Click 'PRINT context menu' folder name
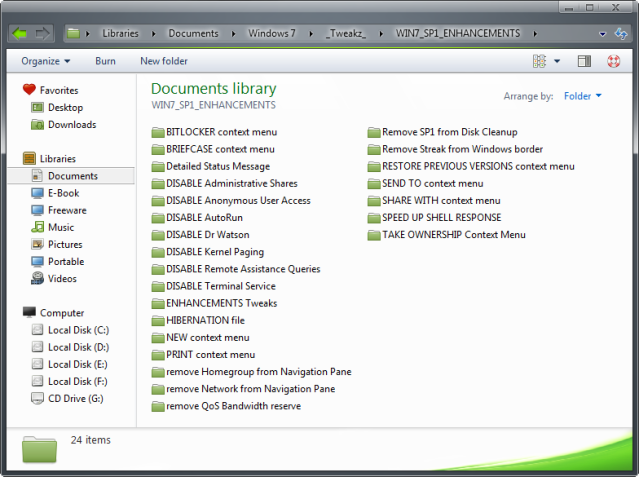639x477 pixels. 211,355
